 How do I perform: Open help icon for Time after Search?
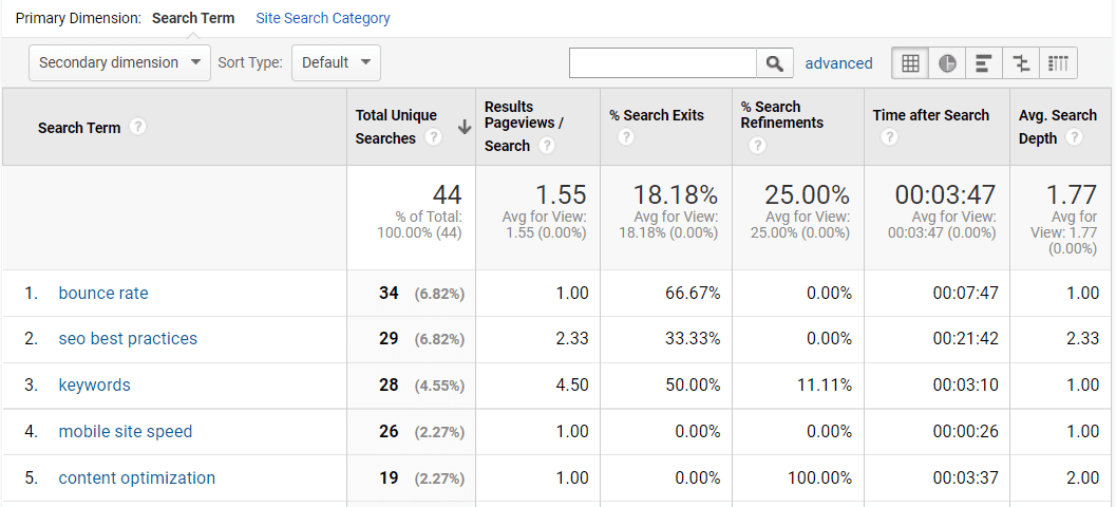tap(889, 137)
